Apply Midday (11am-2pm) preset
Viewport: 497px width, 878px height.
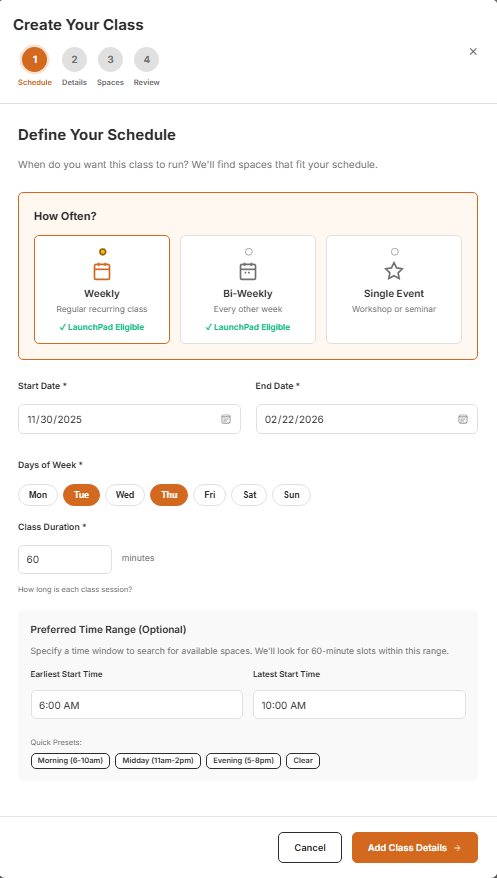[x=158, y=761]
